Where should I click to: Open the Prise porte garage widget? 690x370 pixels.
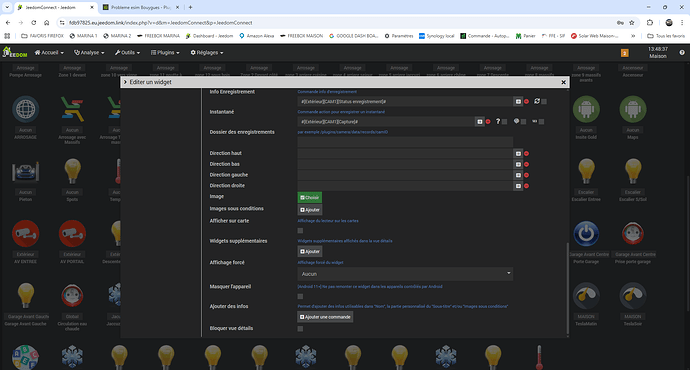click(x=633, y=234)
